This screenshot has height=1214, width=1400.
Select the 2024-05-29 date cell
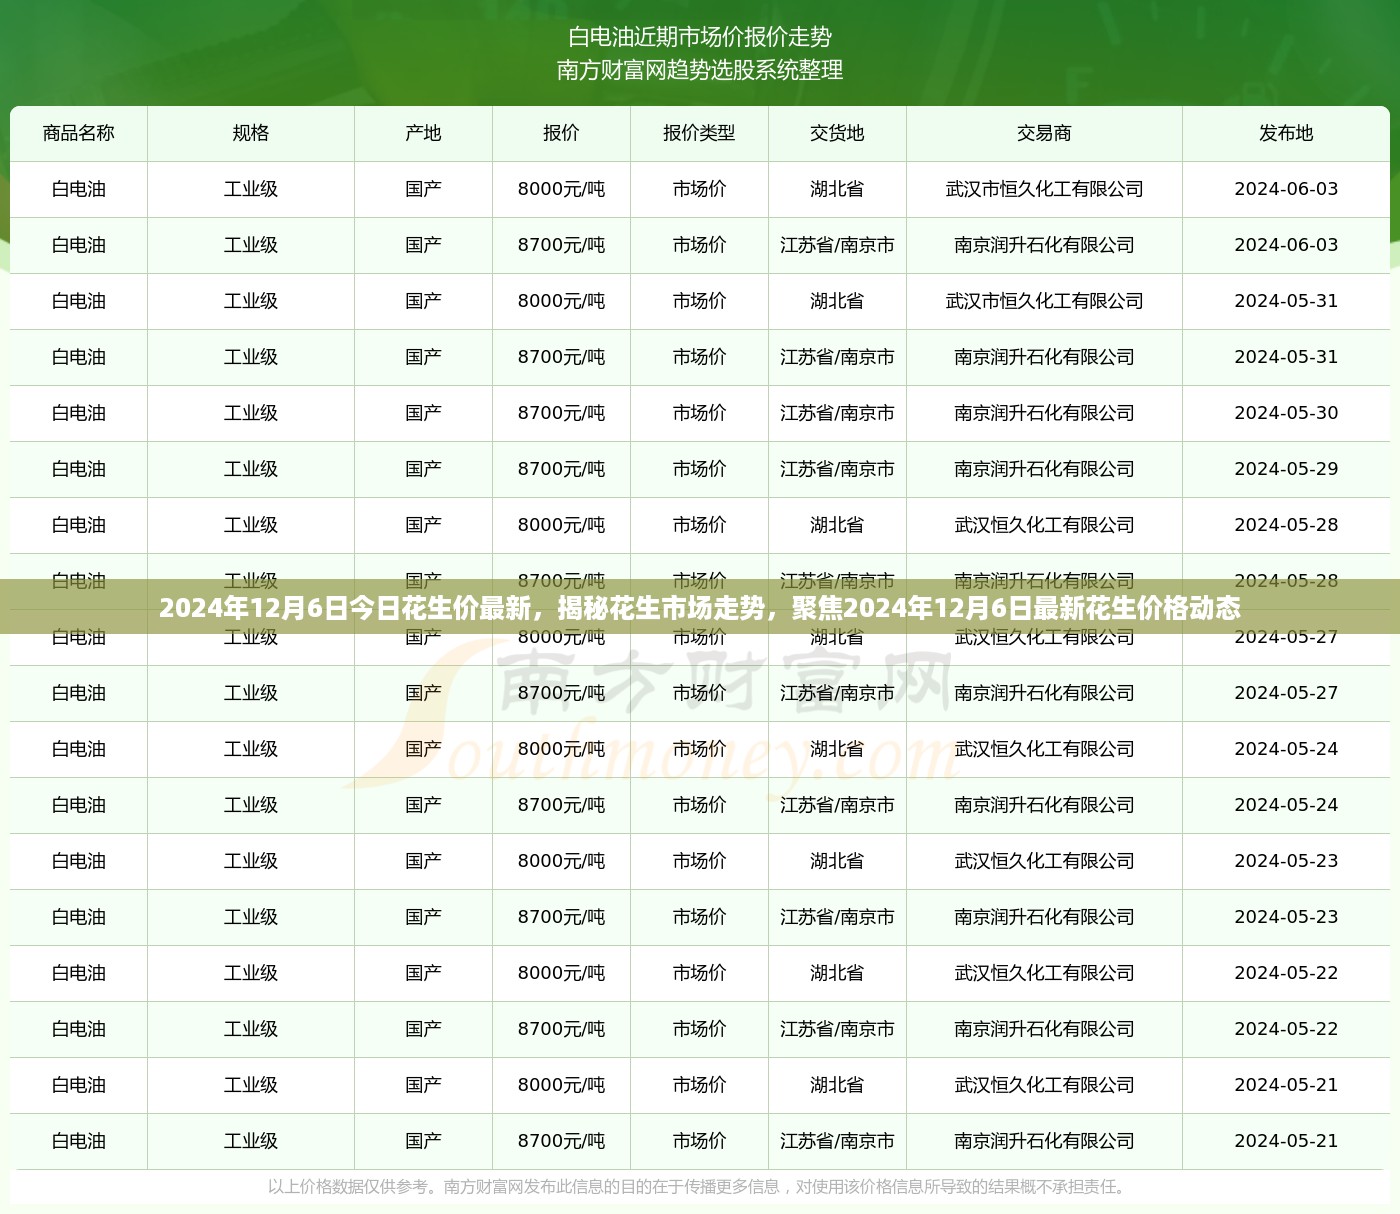[x=1286, y=469]
